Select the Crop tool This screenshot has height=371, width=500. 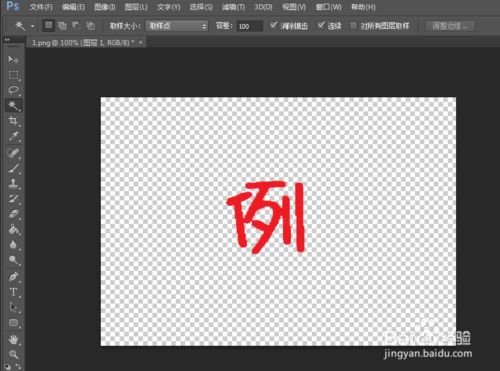[13, 121]
